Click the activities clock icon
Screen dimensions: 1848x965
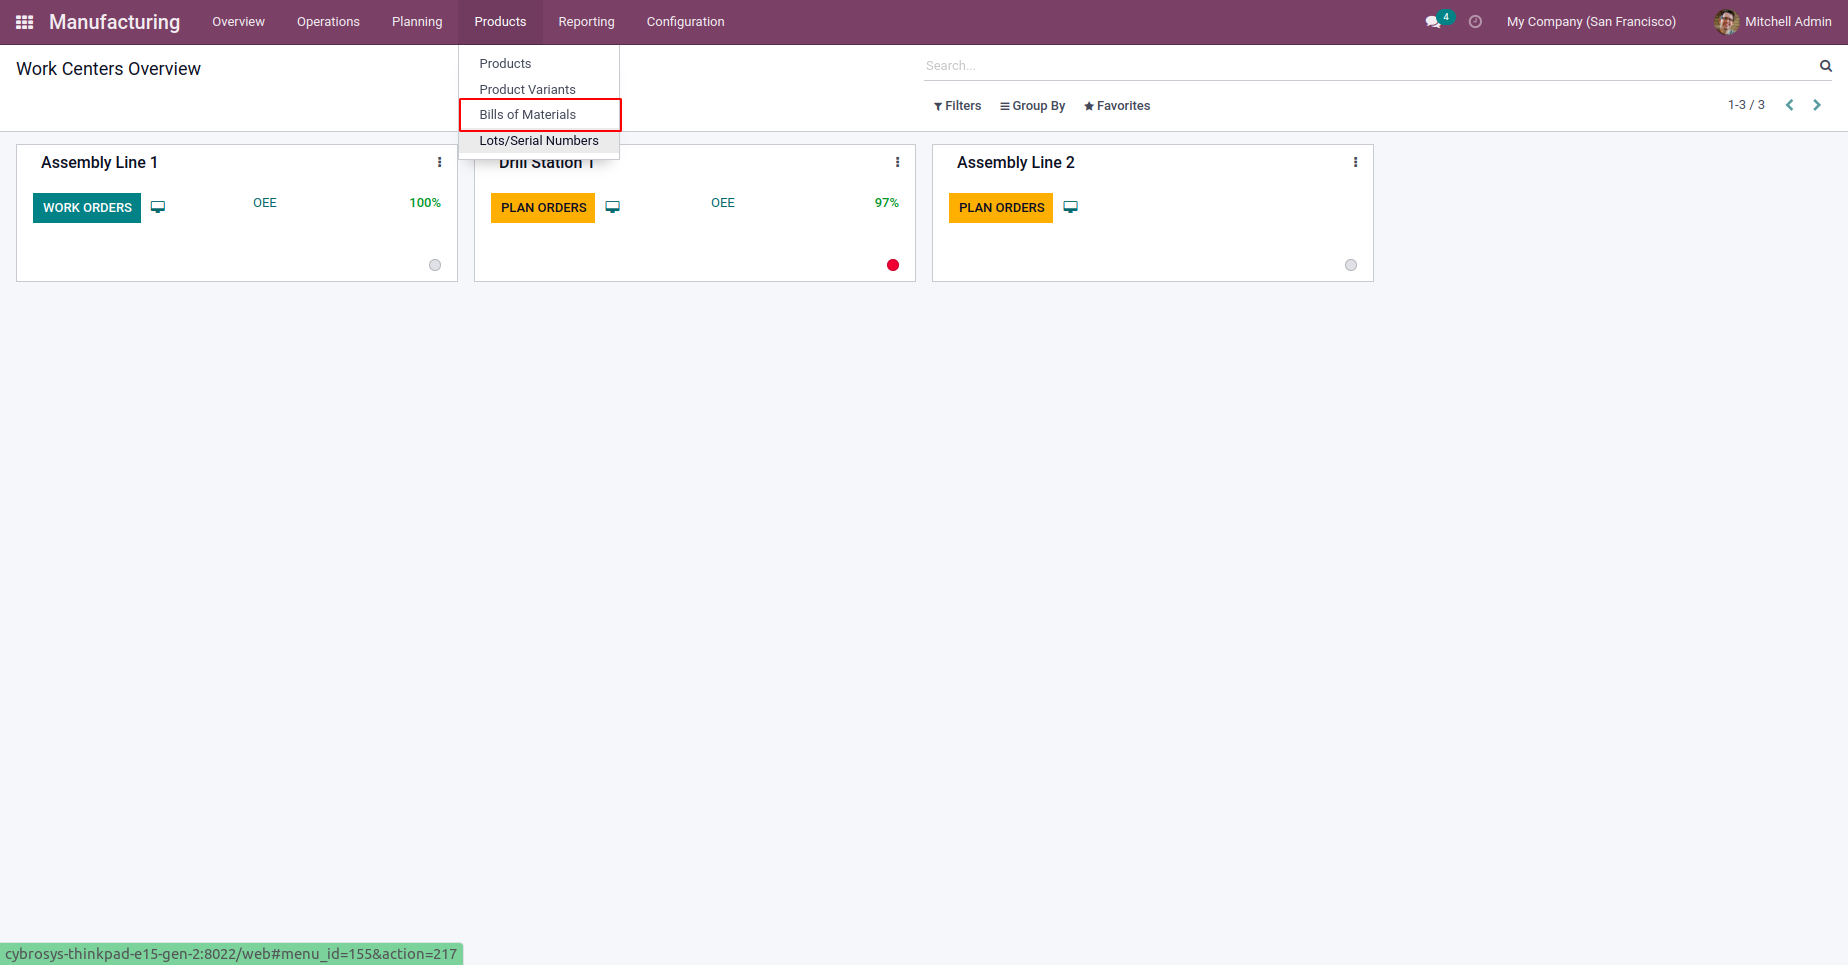[x=1475, y=22]
